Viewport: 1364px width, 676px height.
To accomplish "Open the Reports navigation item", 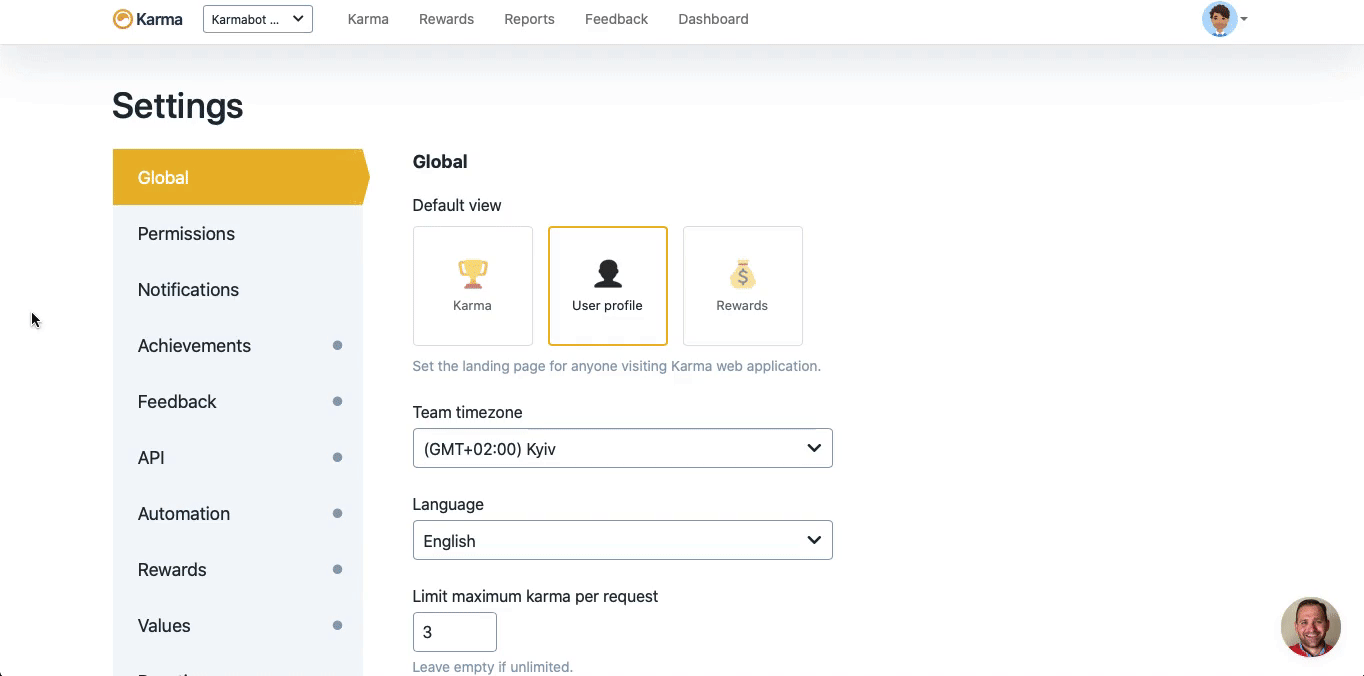I will pos(529,19).
